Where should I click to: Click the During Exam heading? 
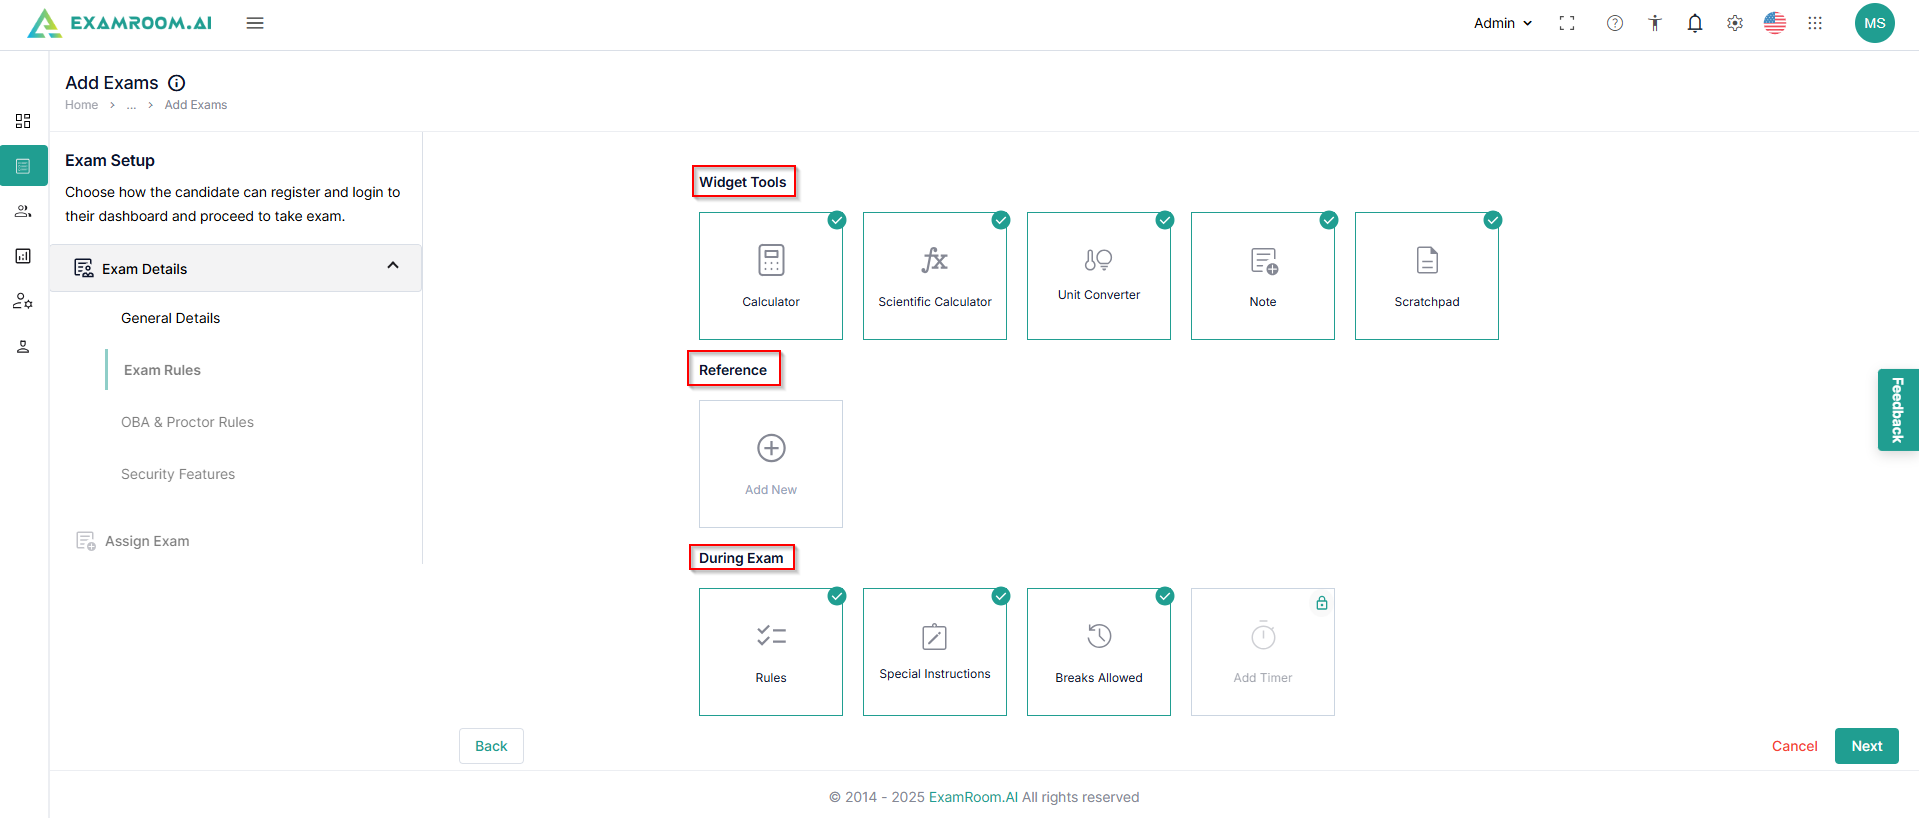point(741,558)
